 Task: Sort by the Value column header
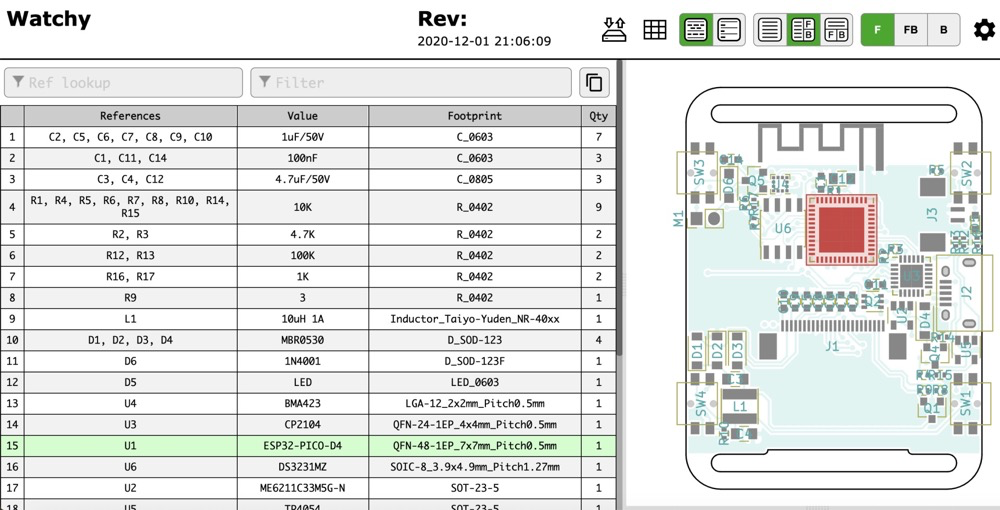pyautogui.click(x=302, y=116)
